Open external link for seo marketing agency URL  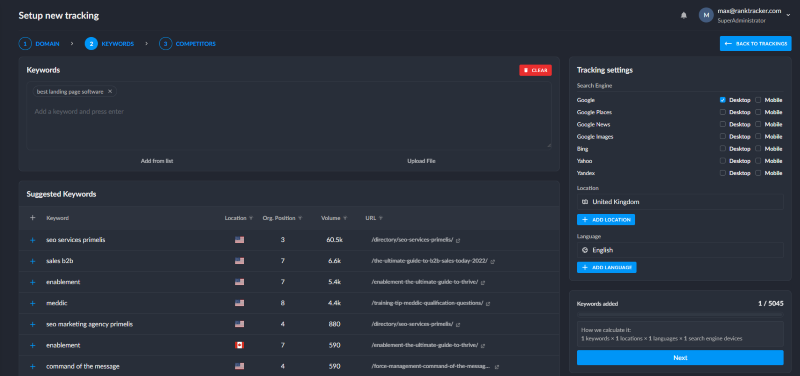coord(458,324)
